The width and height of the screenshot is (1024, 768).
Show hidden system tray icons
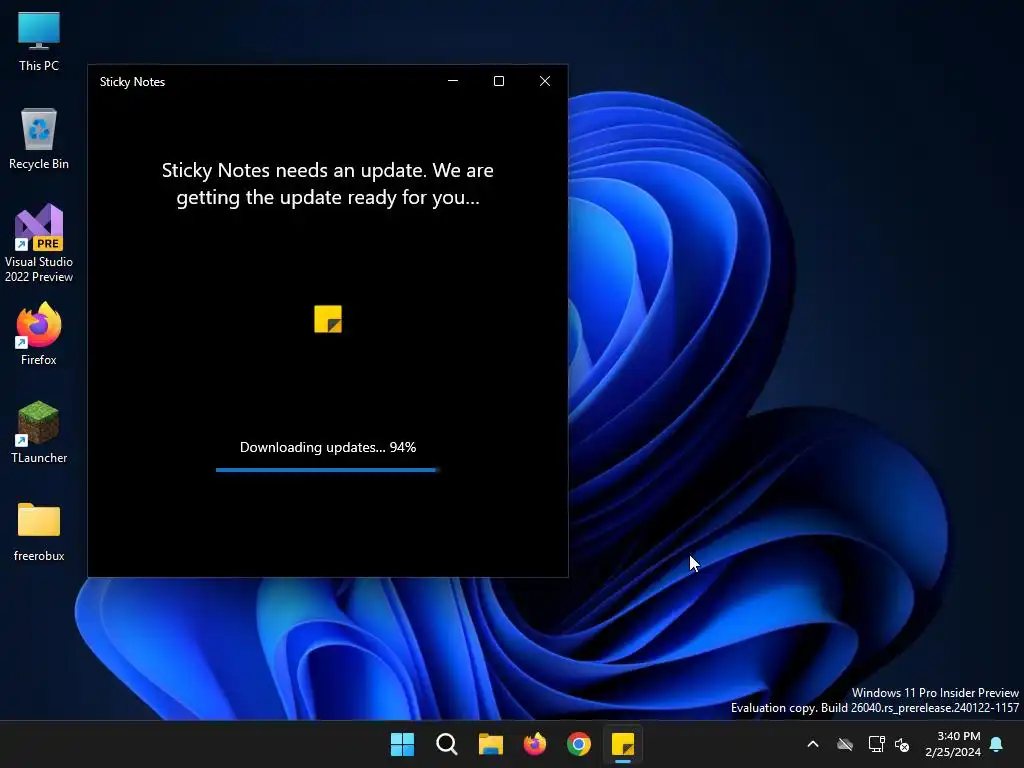(x=813, y=744)
